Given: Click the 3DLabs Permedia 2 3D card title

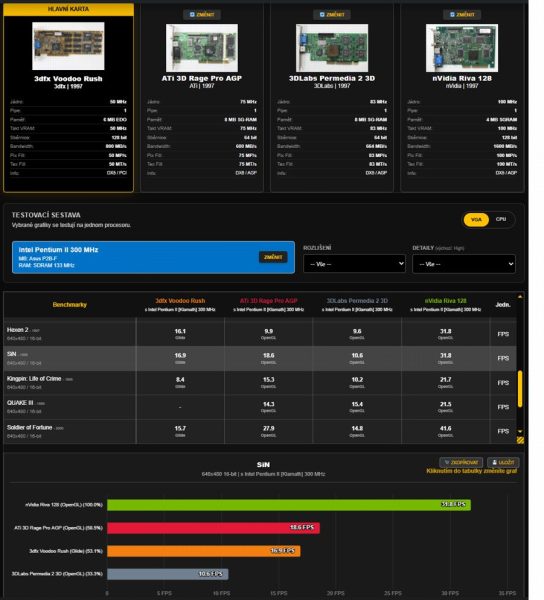Looking at the screenshot, I should pos(332,78).
